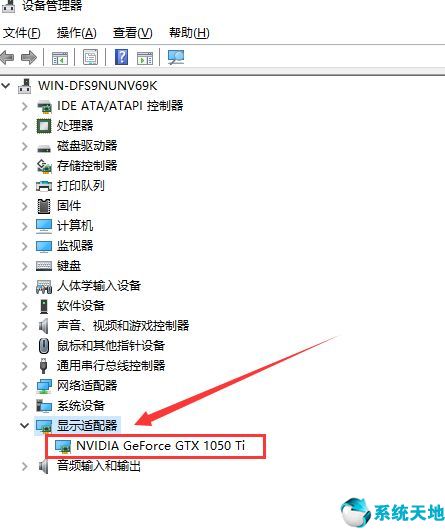Select the 监视器 label
This screenshot has height=529, width=445.
75,246
